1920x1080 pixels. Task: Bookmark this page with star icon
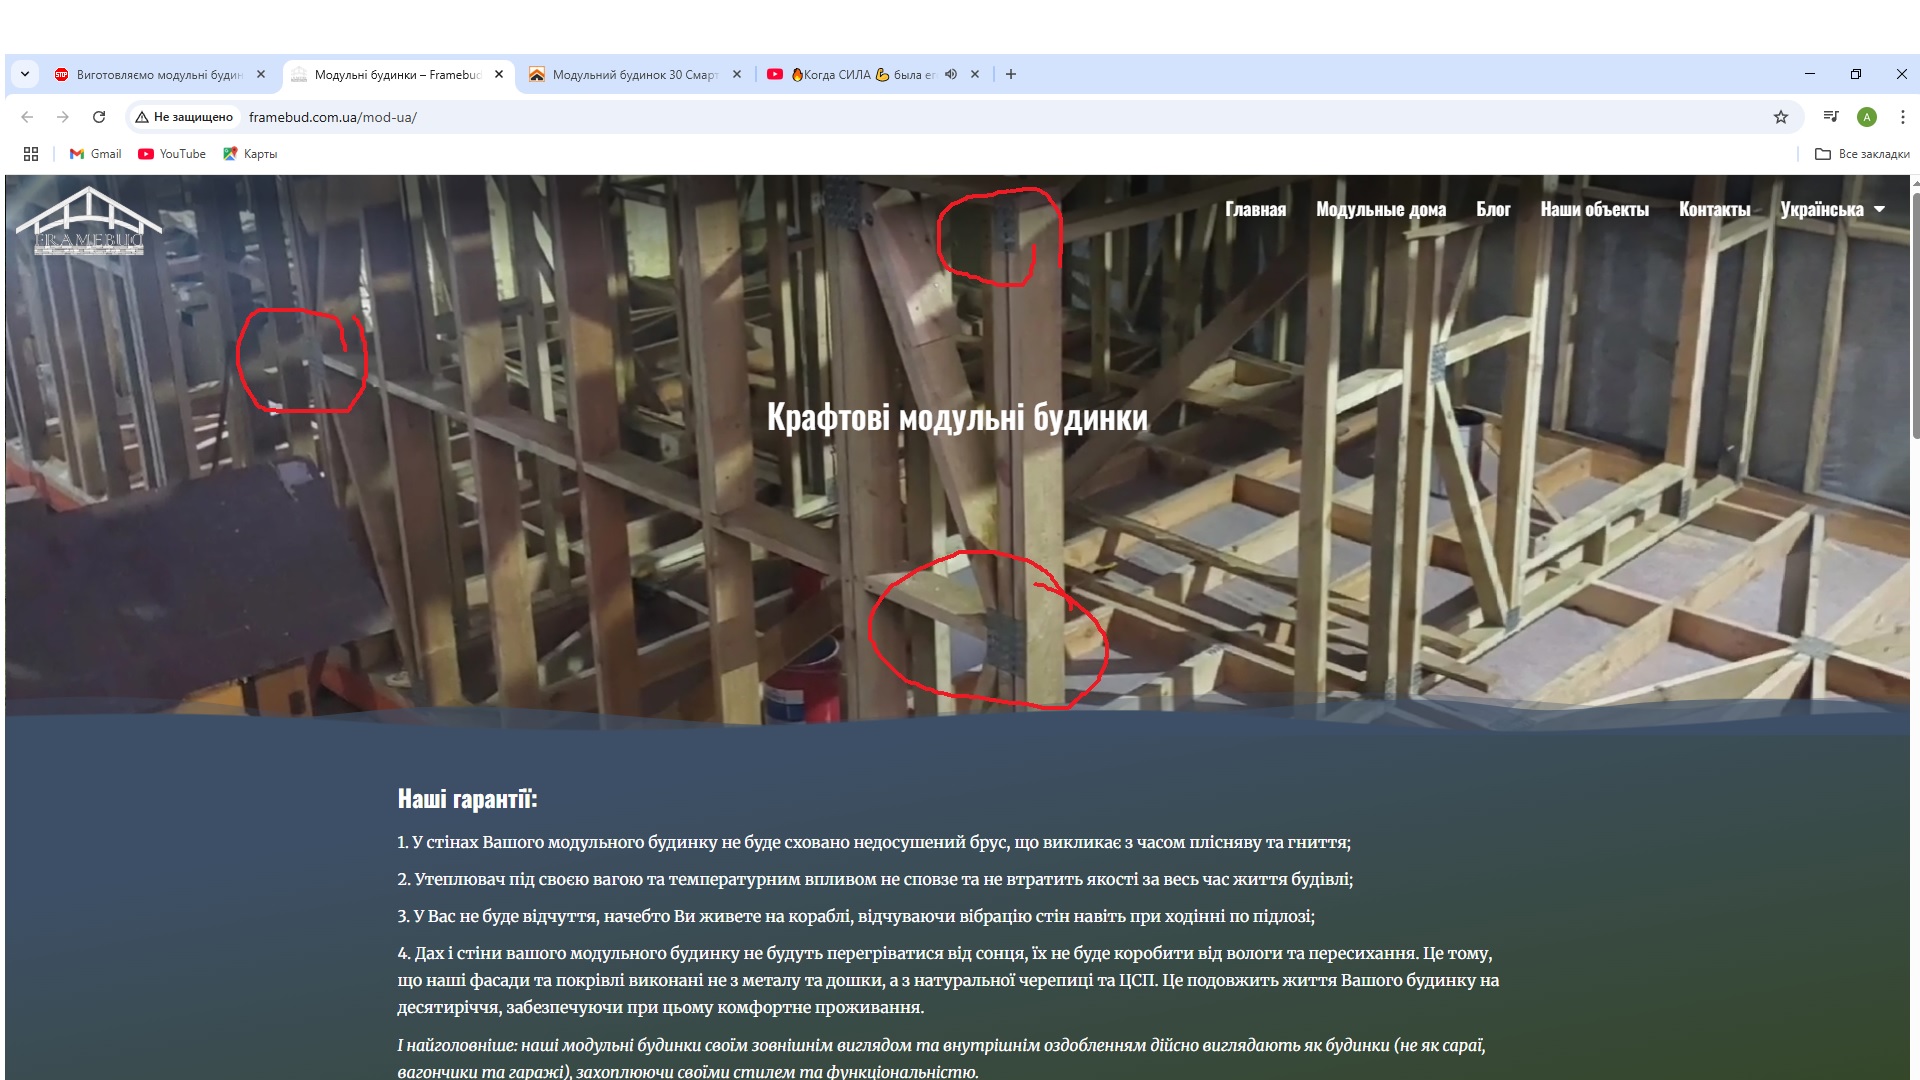click(x=1781, y=117)
